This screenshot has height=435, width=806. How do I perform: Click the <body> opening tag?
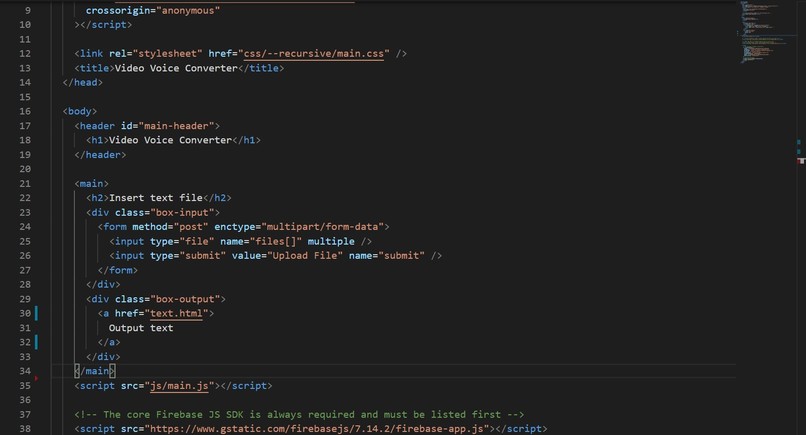click(80, 111)
